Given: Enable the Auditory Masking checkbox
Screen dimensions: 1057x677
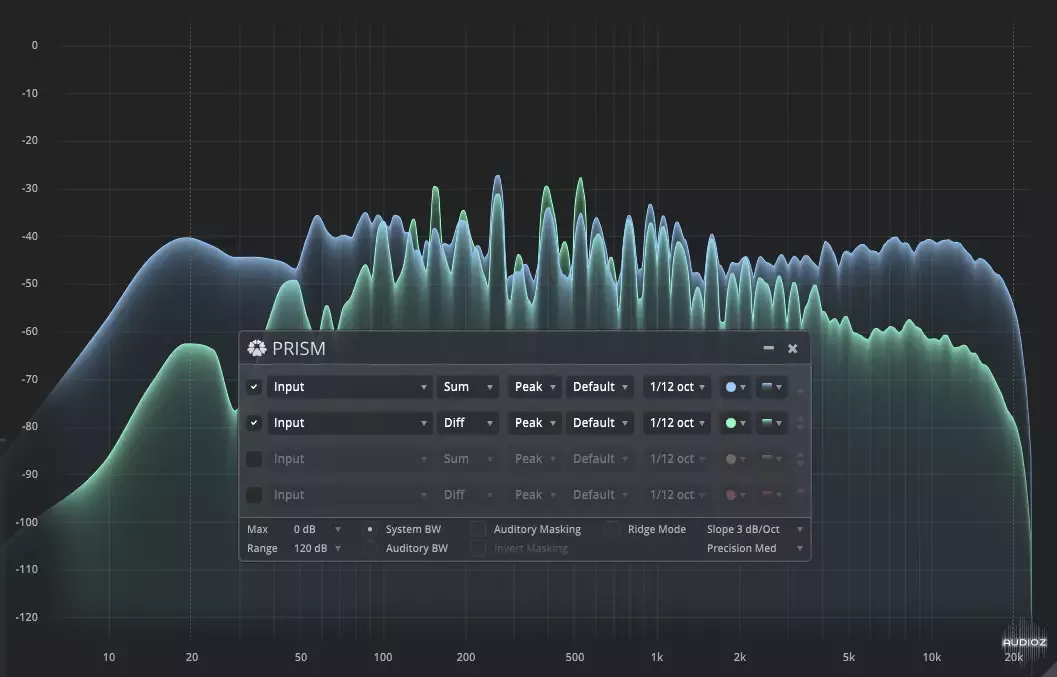Looking at the screenshot, I should point(478,529).
